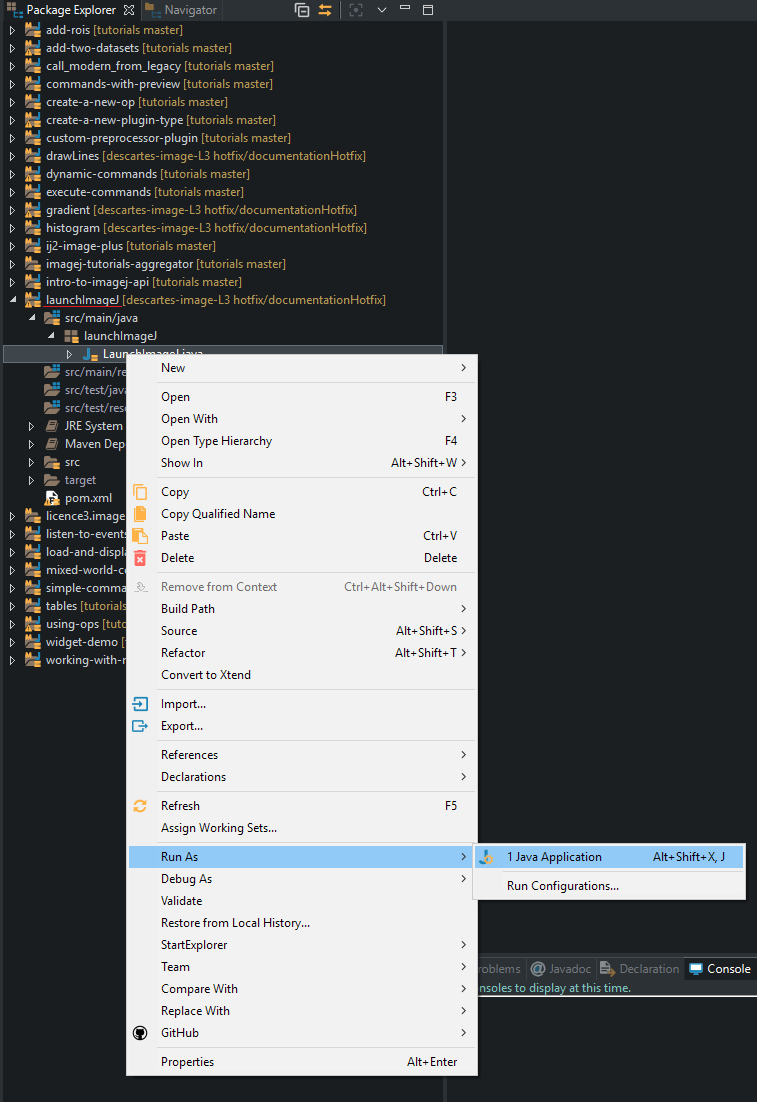Choose Open With in context menu
Viewport: 757px width, 1102px height.
click(x=303, y=419)
